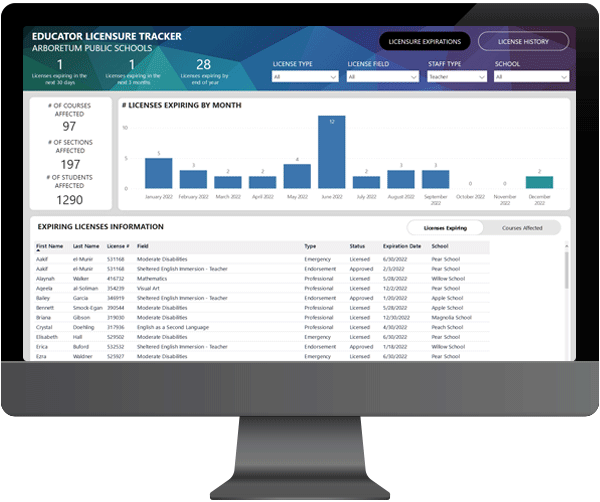Click 'English as a Second Language' cell

173,327
